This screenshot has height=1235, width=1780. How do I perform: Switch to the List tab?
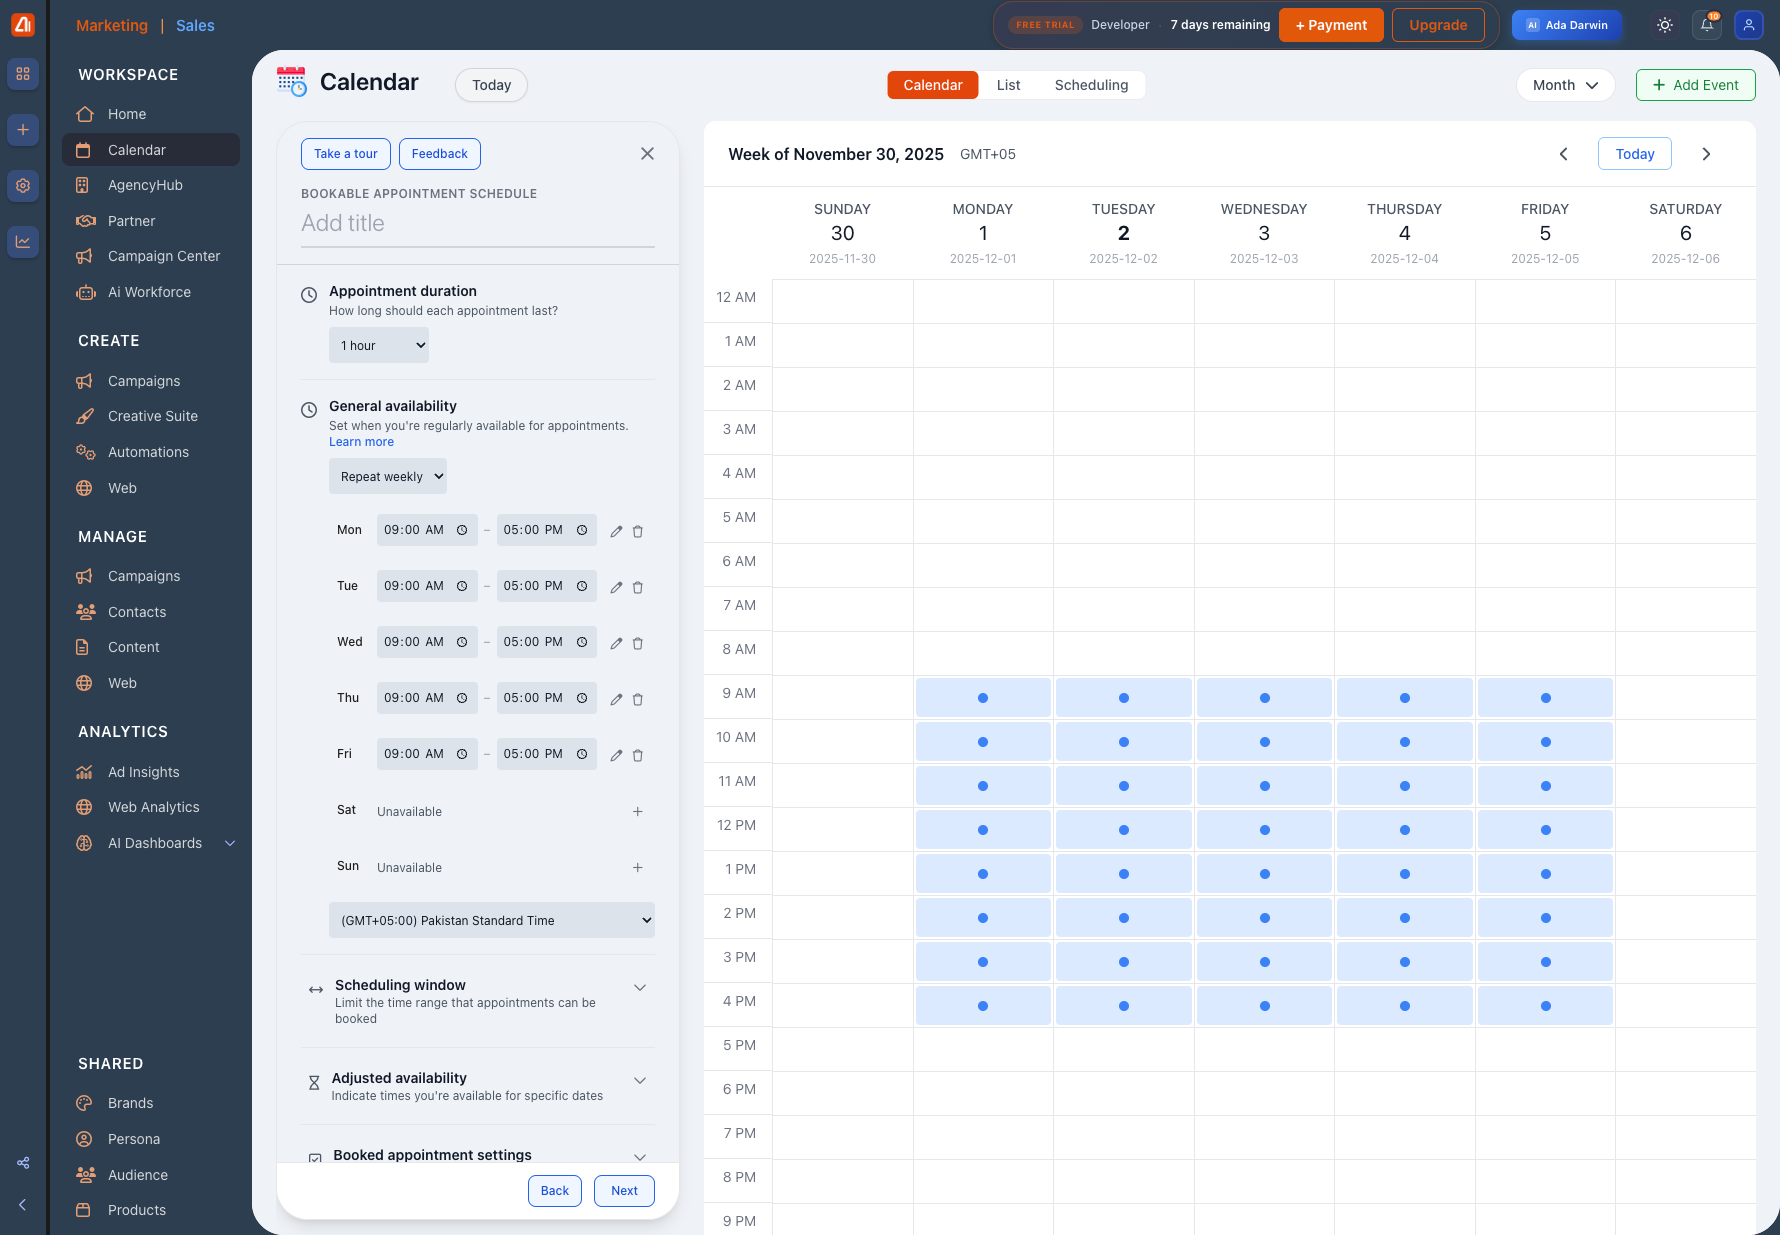(1008, 85)
